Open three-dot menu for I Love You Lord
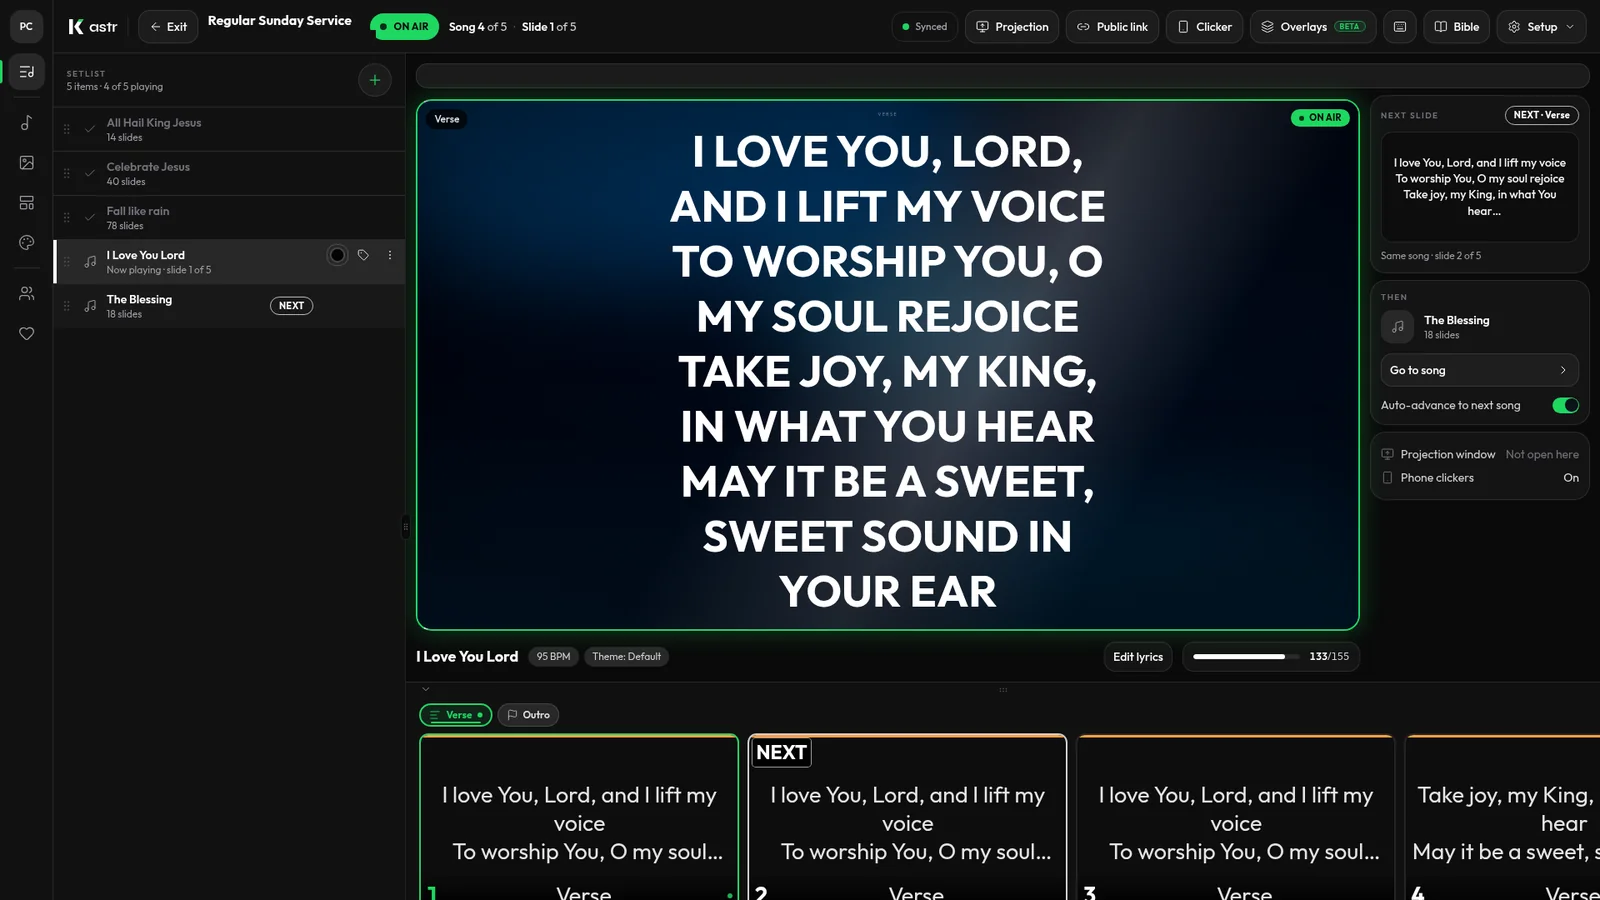This screenshot has height=900, width=1600. click(390, 255)
